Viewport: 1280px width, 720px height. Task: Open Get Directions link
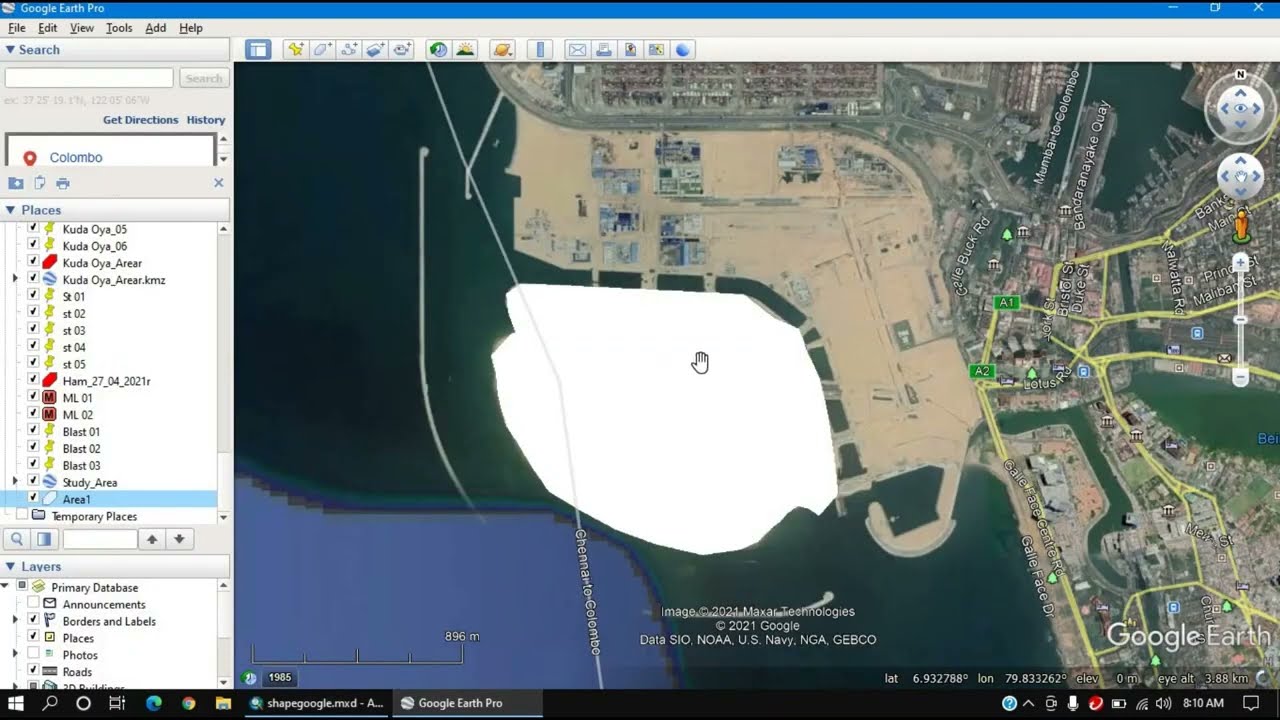[x=141, y=120]
